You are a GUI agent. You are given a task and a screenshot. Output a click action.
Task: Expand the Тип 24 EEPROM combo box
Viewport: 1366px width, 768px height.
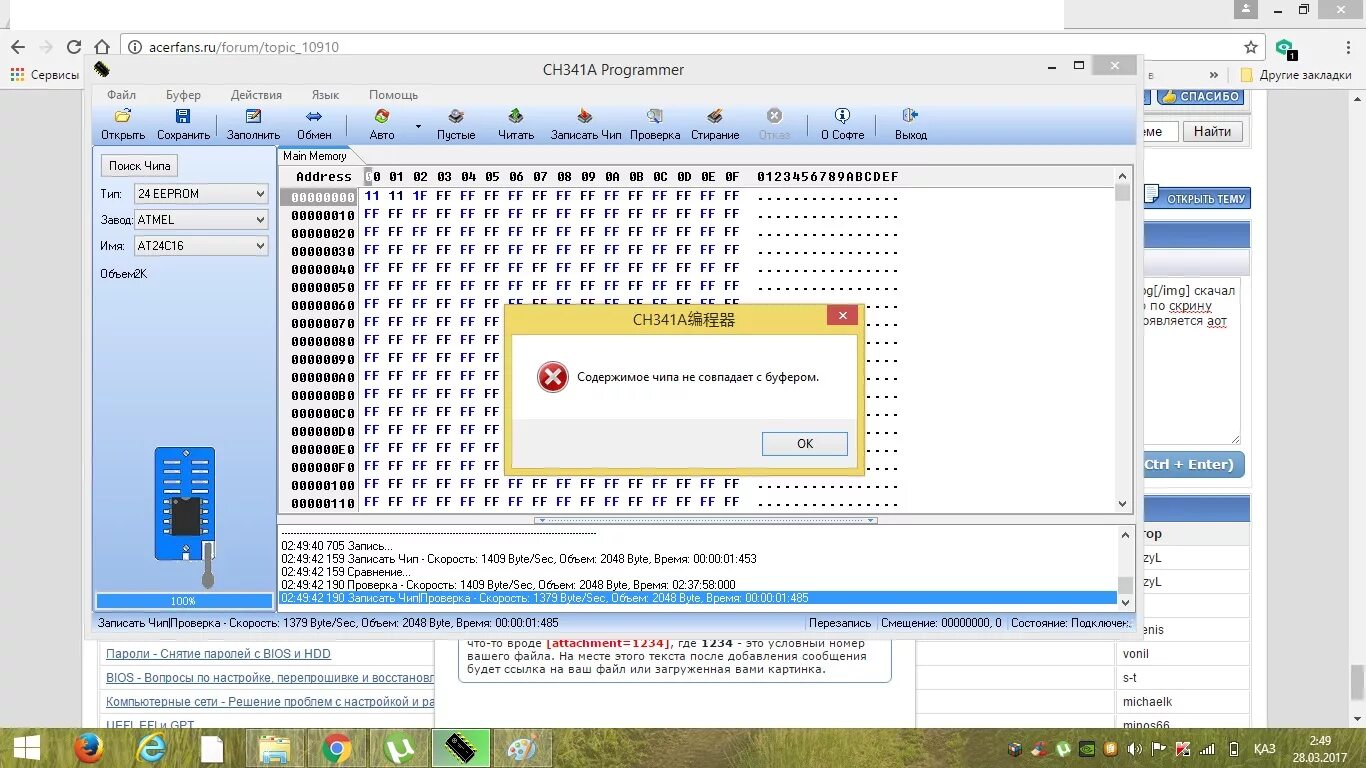pos(260,194)
